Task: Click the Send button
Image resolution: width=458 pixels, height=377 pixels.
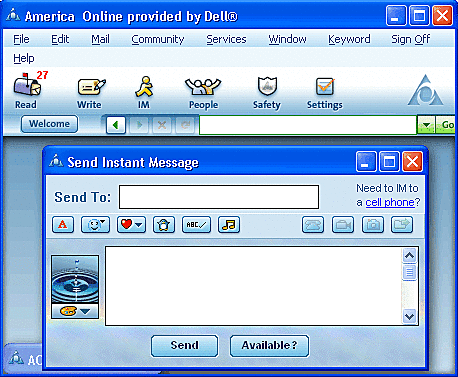Action: (x=185, y=345)
